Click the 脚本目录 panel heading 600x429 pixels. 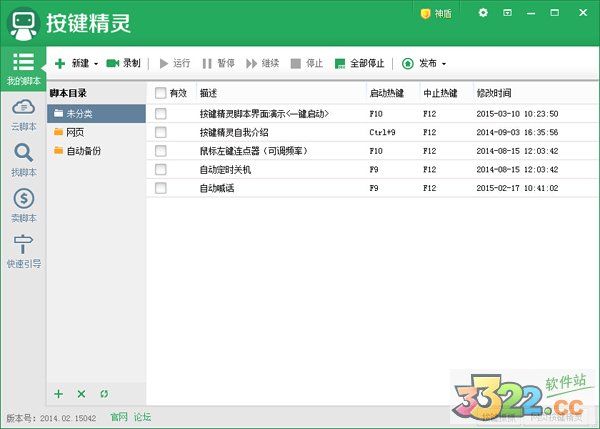coord(68,93)
